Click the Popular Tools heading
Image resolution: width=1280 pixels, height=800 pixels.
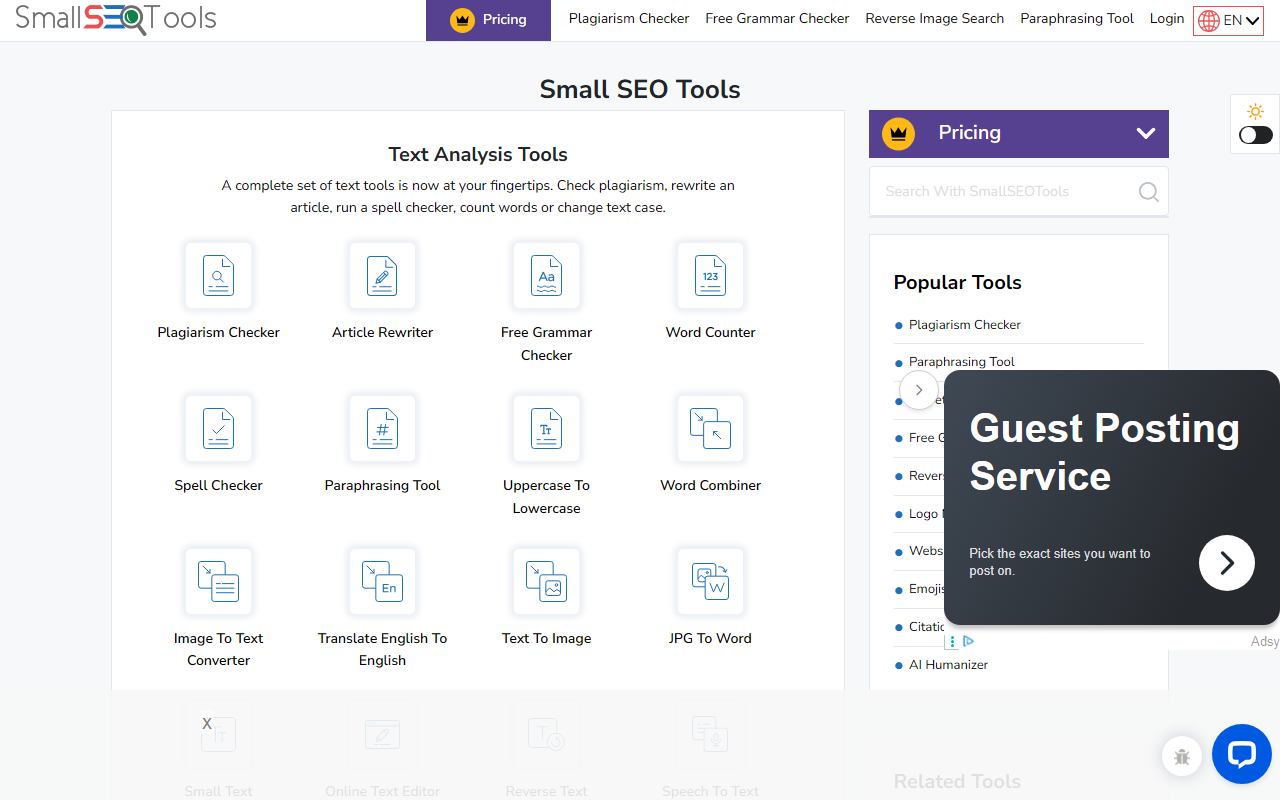pyautogui.click(x=957, y=282)
